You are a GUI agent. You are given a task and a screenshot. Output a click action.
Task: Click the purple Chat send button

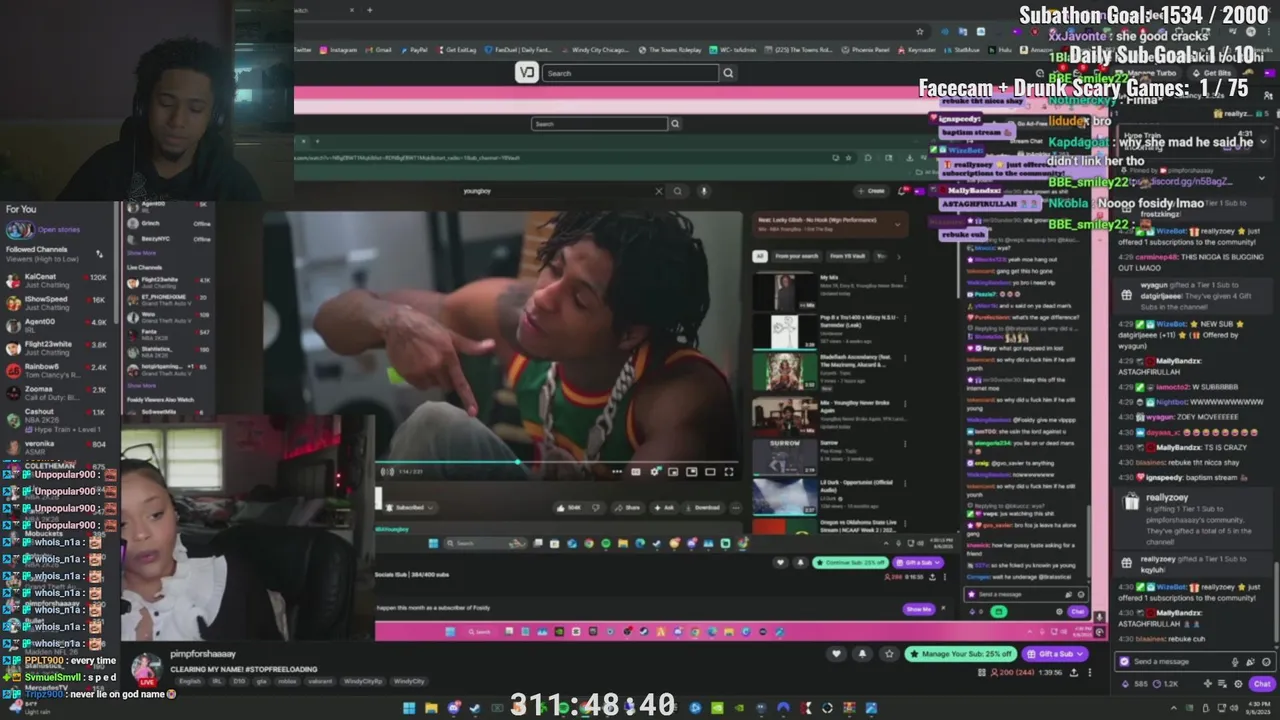click(1261, 684)
